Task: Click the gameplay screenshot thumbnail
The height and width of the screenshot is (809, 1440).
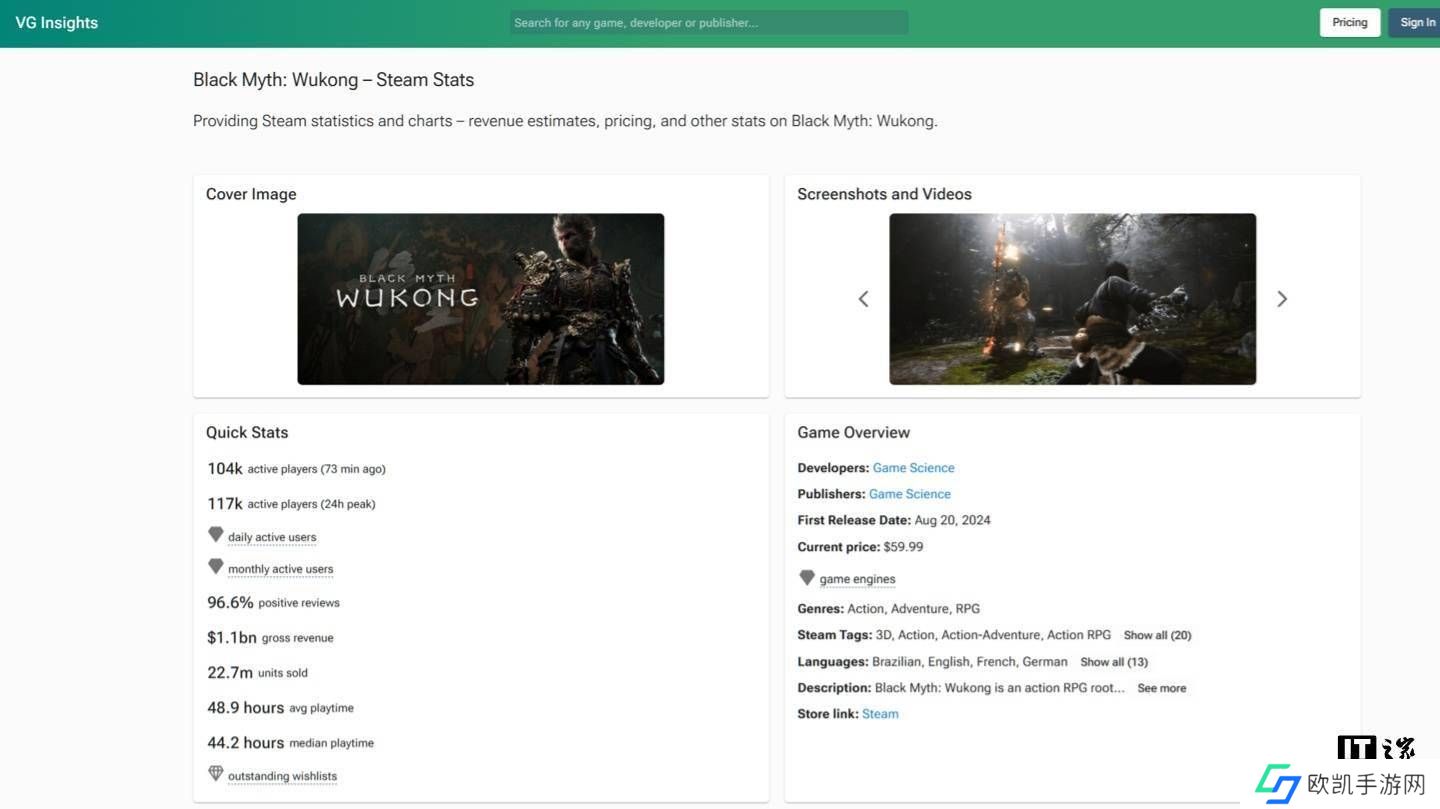Action: coord(1072,299)
